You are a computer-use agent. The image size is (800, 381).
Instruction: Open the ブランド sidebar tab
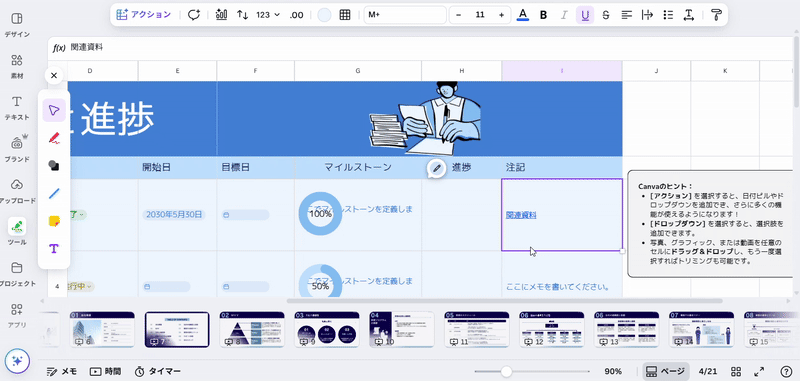(17, 150)
